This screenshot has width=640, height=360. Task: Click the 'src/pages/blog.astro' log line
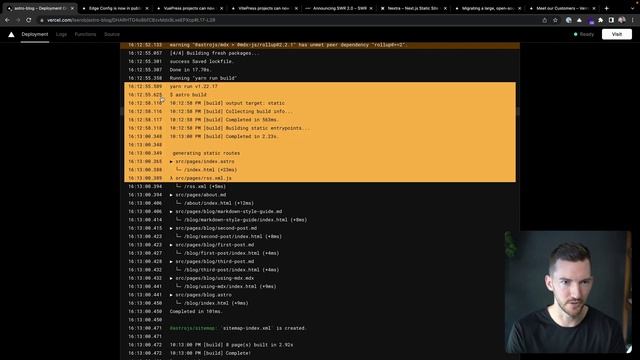(x=320, y=295)
